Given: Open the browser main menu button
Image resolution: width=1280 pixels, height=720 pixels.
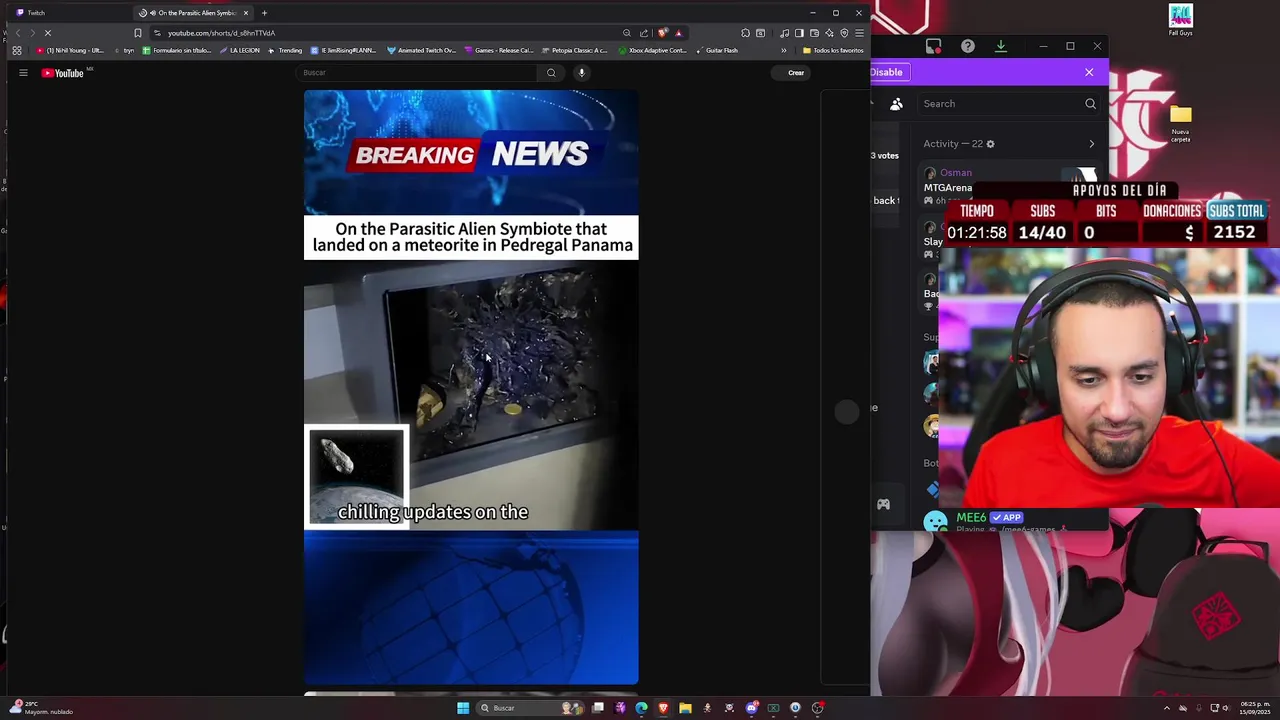Looking at the screenshot, I should coord(859,33).
